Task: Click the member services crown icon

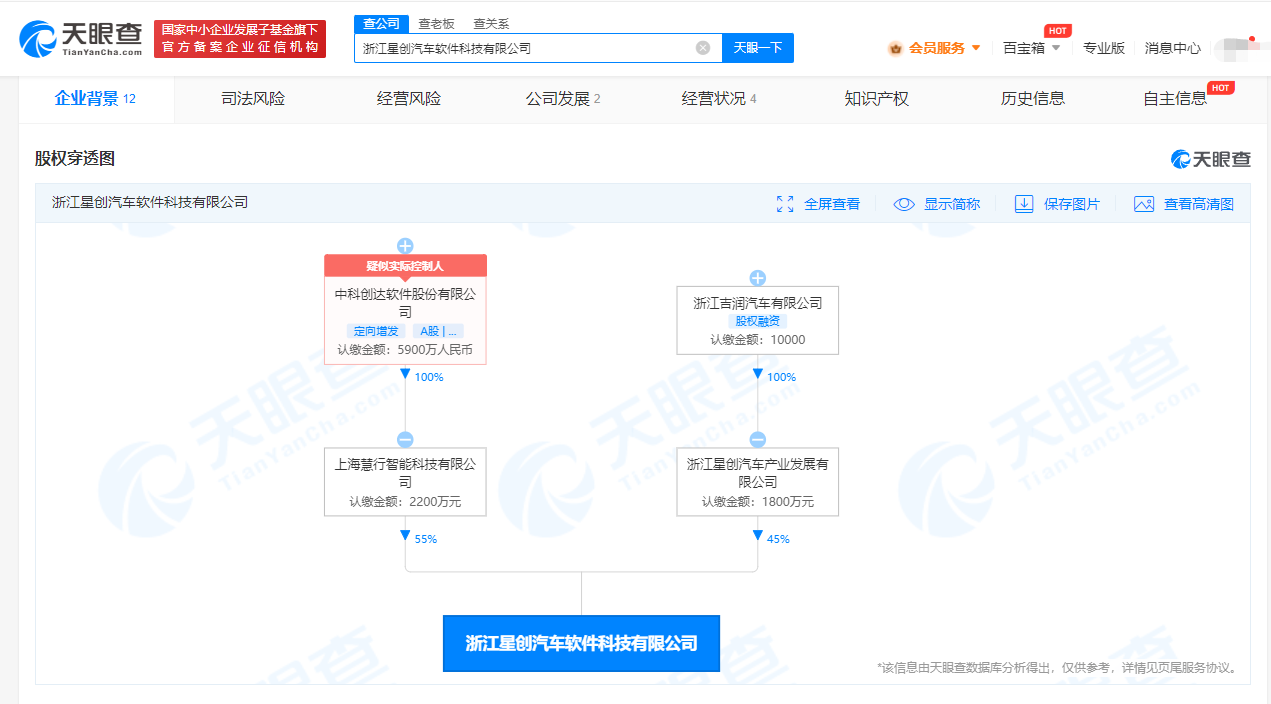Action: tap(895, 48)
